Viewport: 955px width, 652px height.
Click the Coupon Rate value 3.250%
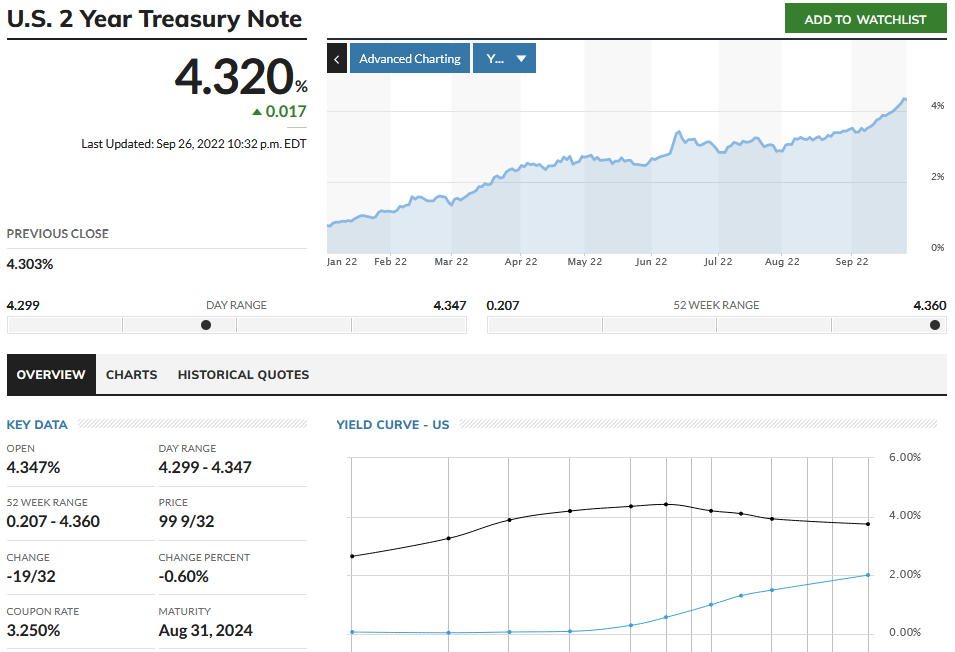(x=33, y=631)
